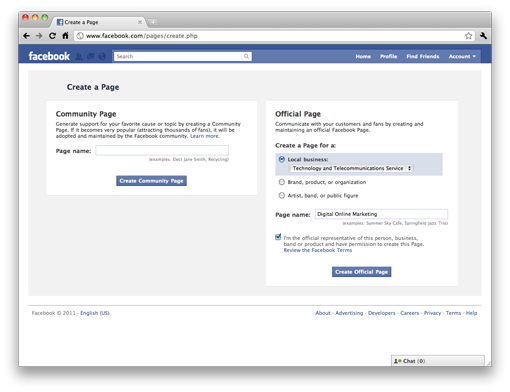Open the Help footer link
The image size is (510, 392).
click(x=471, y=313)
